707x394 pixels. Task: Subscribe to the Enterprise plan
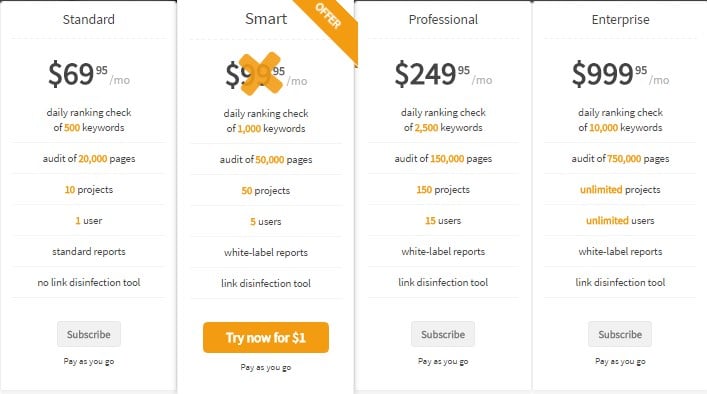[x=620, y=334]
